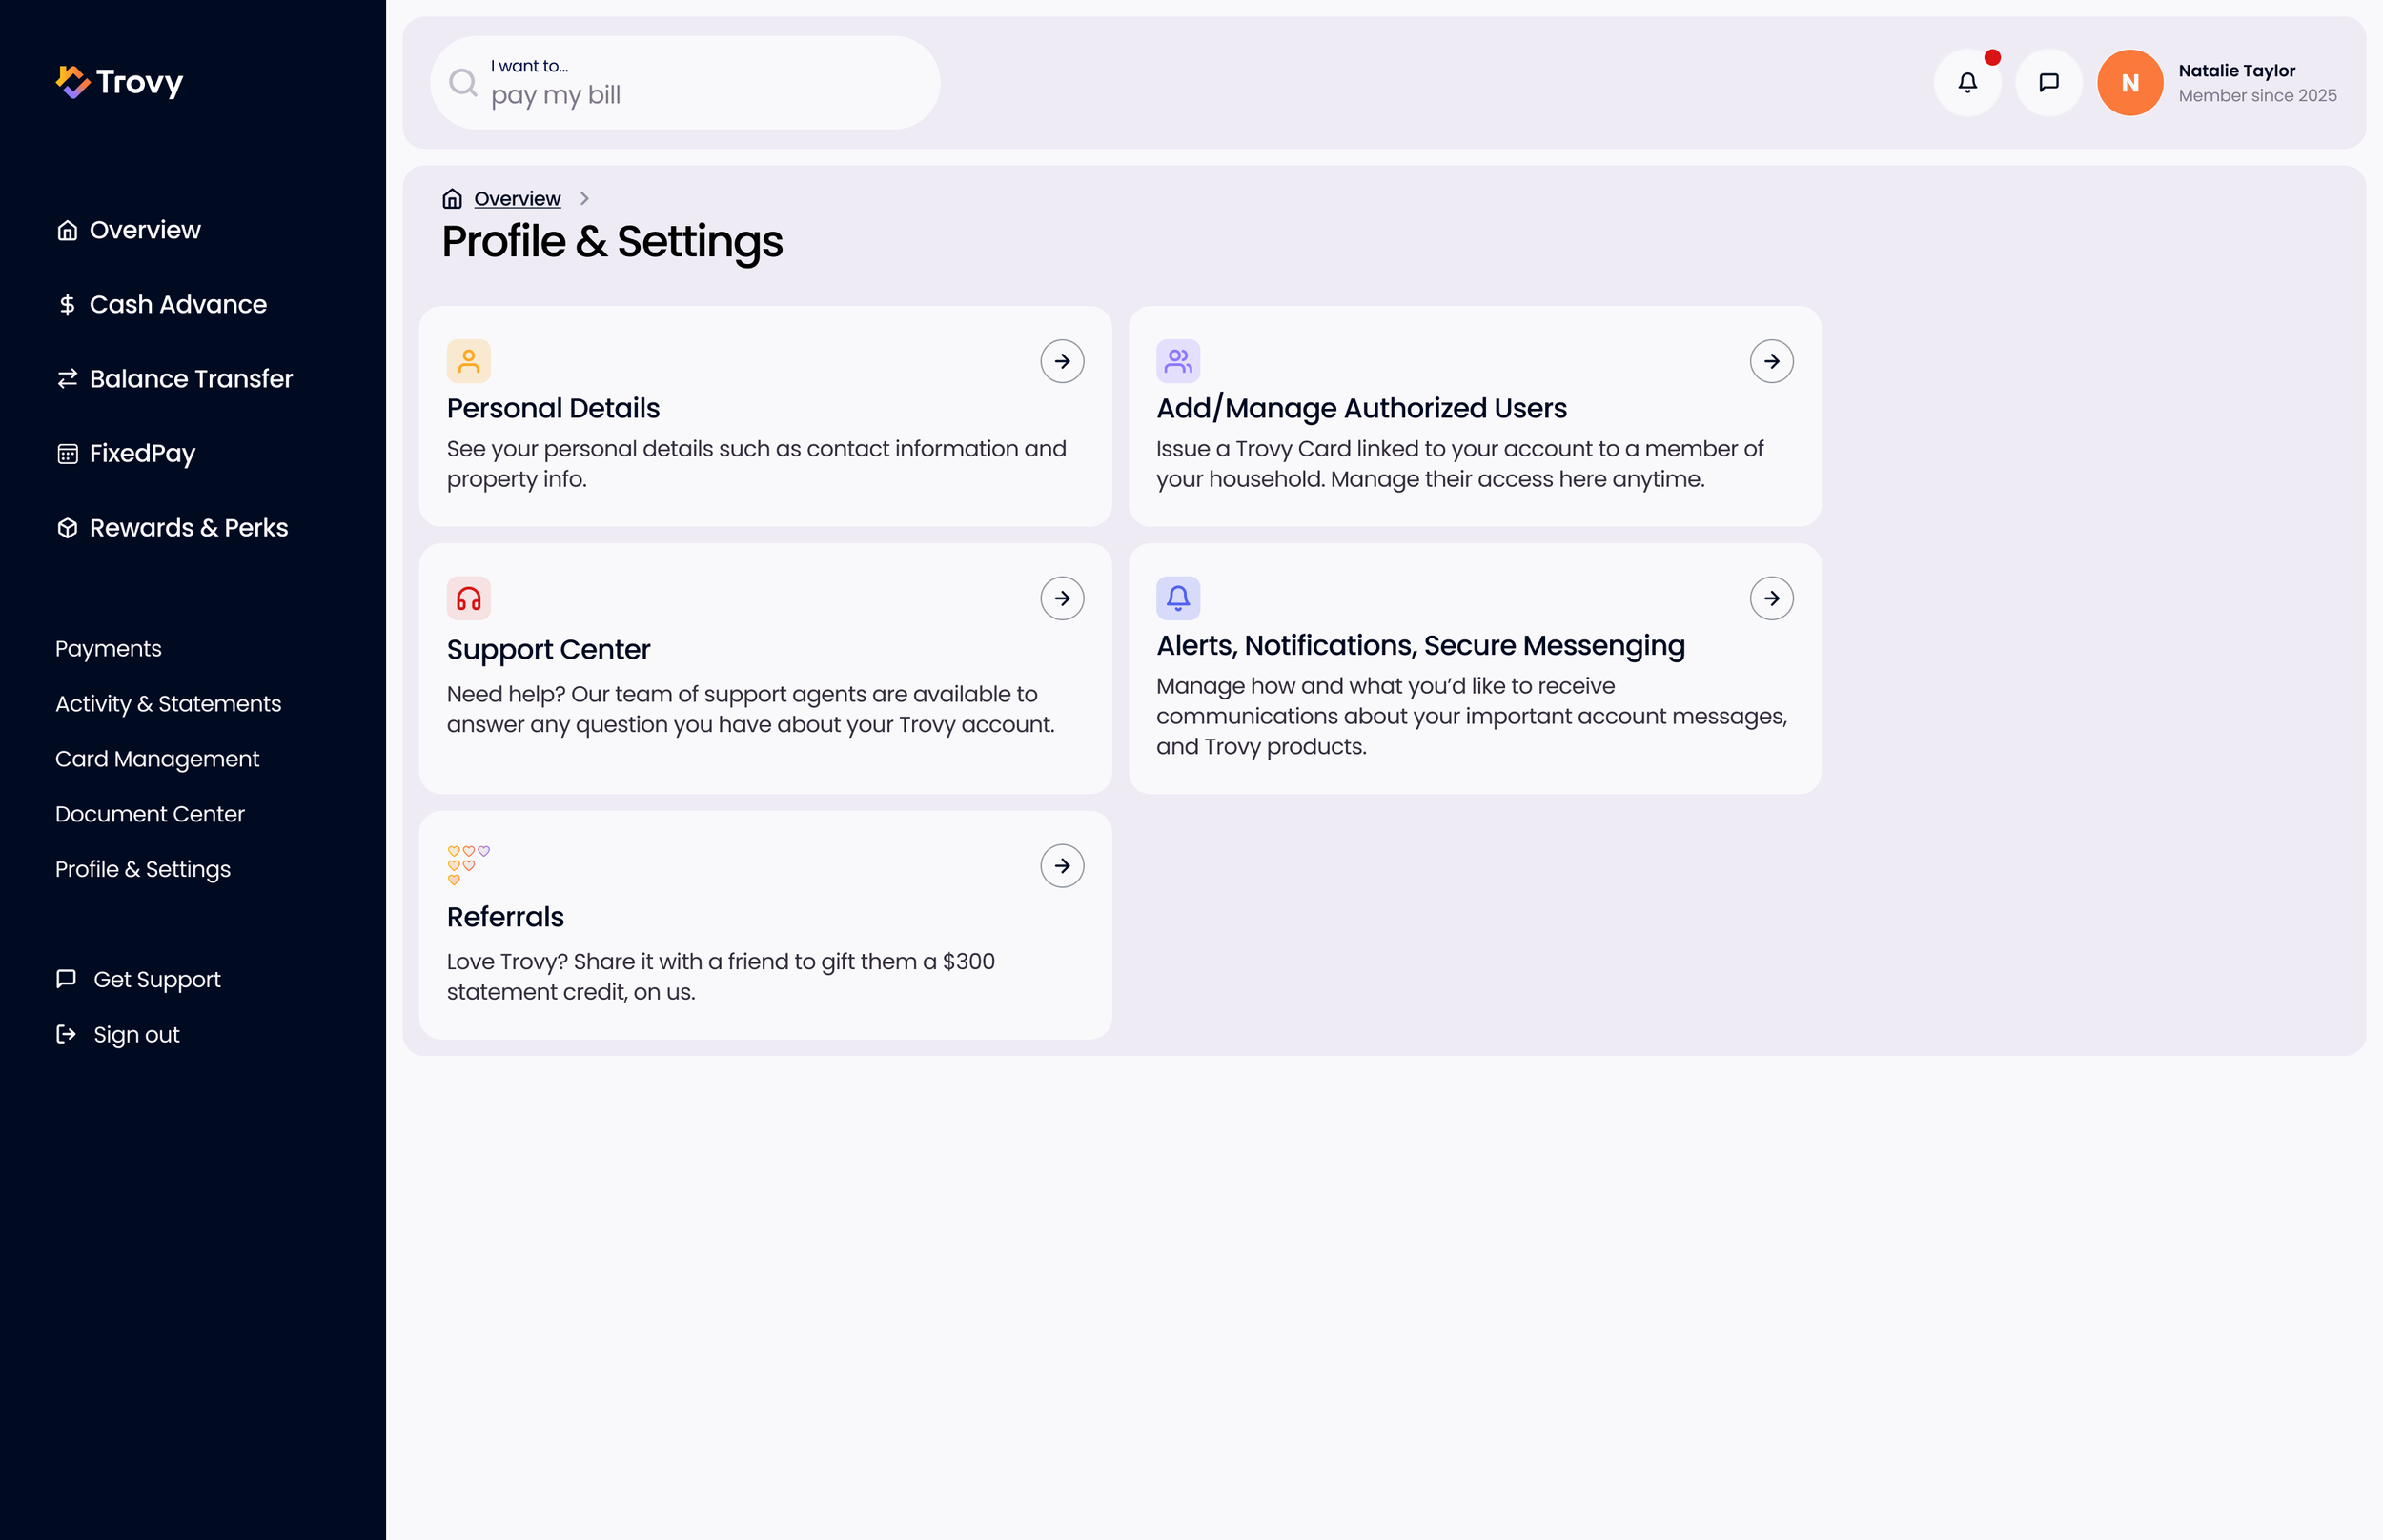Click the Overview breadcrumb link
2383x1540 pixels.
click(x=517, y=199)
